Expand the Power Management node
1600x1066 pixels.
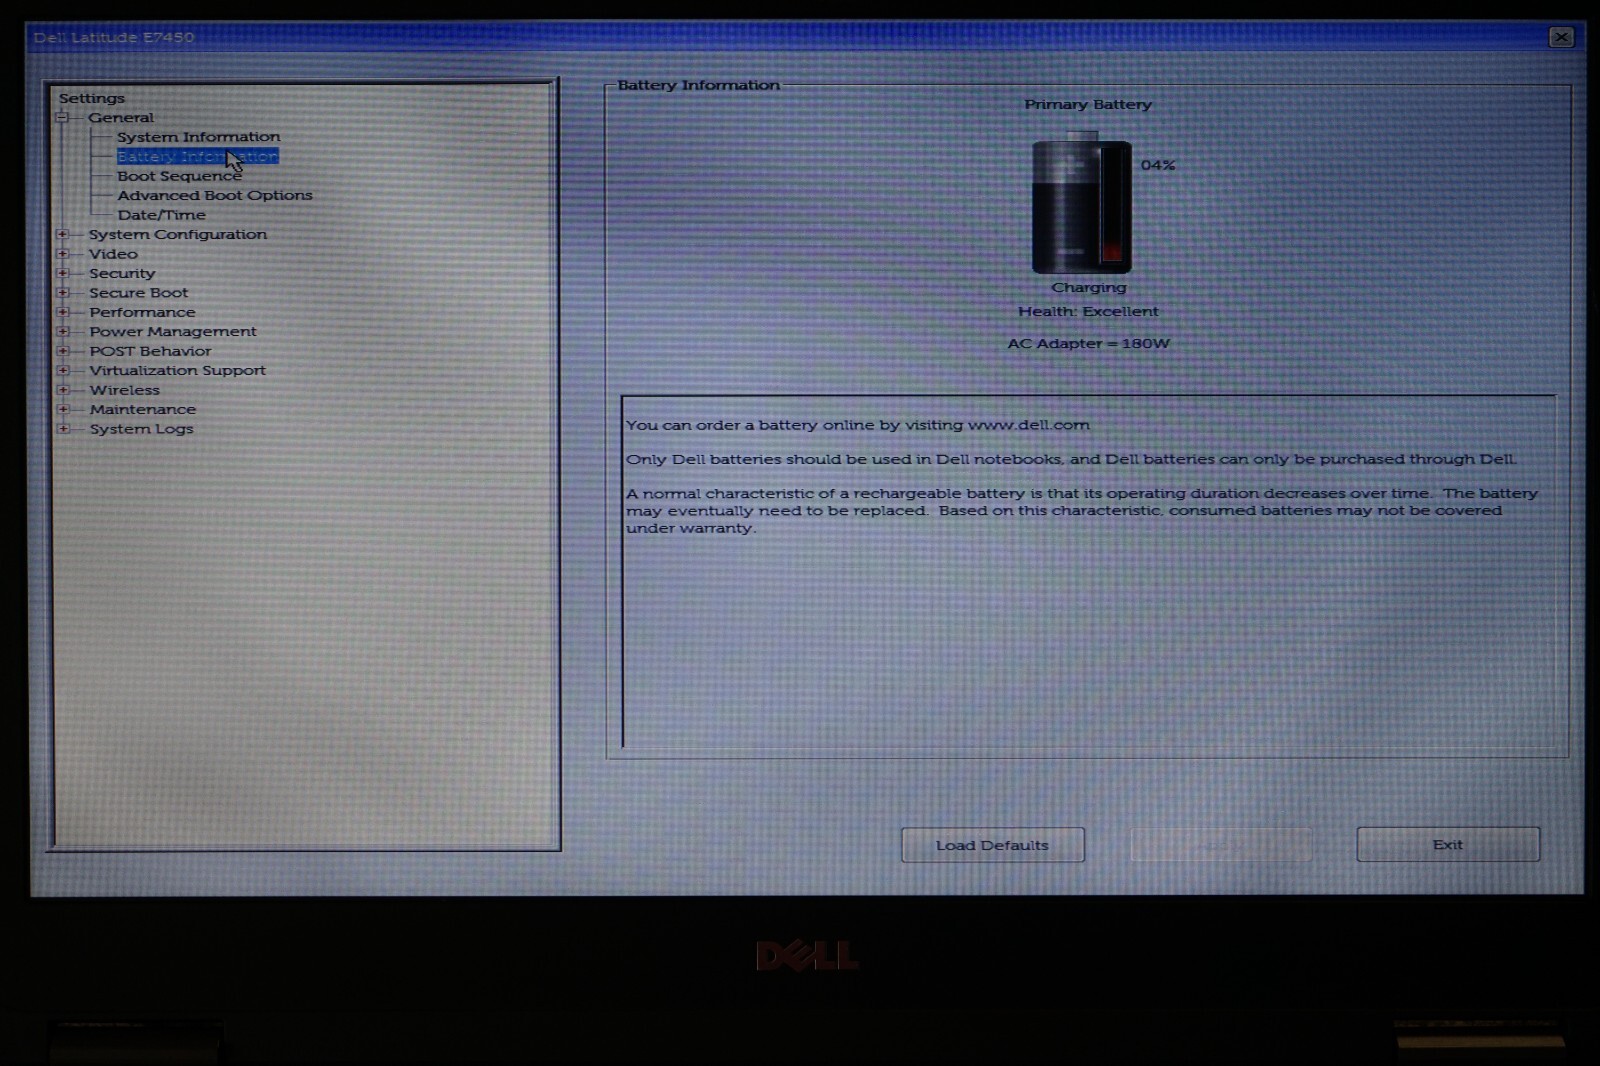coord(63,331)
